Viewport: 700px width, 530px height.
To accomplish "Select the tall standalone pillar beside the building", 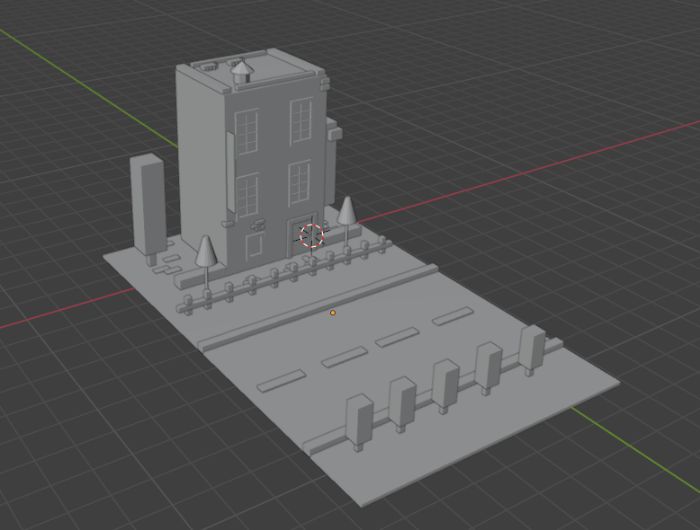I will (148, 209).
